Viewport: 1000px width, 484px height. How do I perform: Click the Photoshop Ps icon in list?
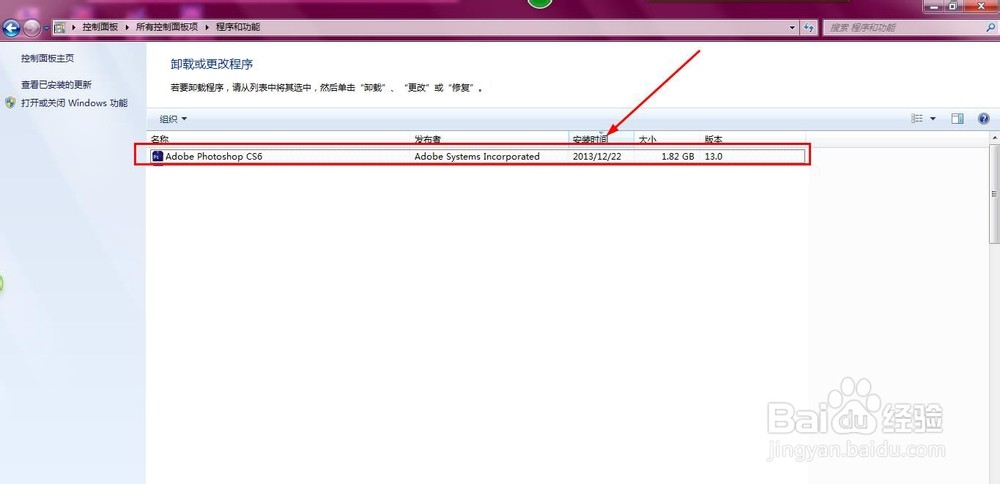pos(157,156)
